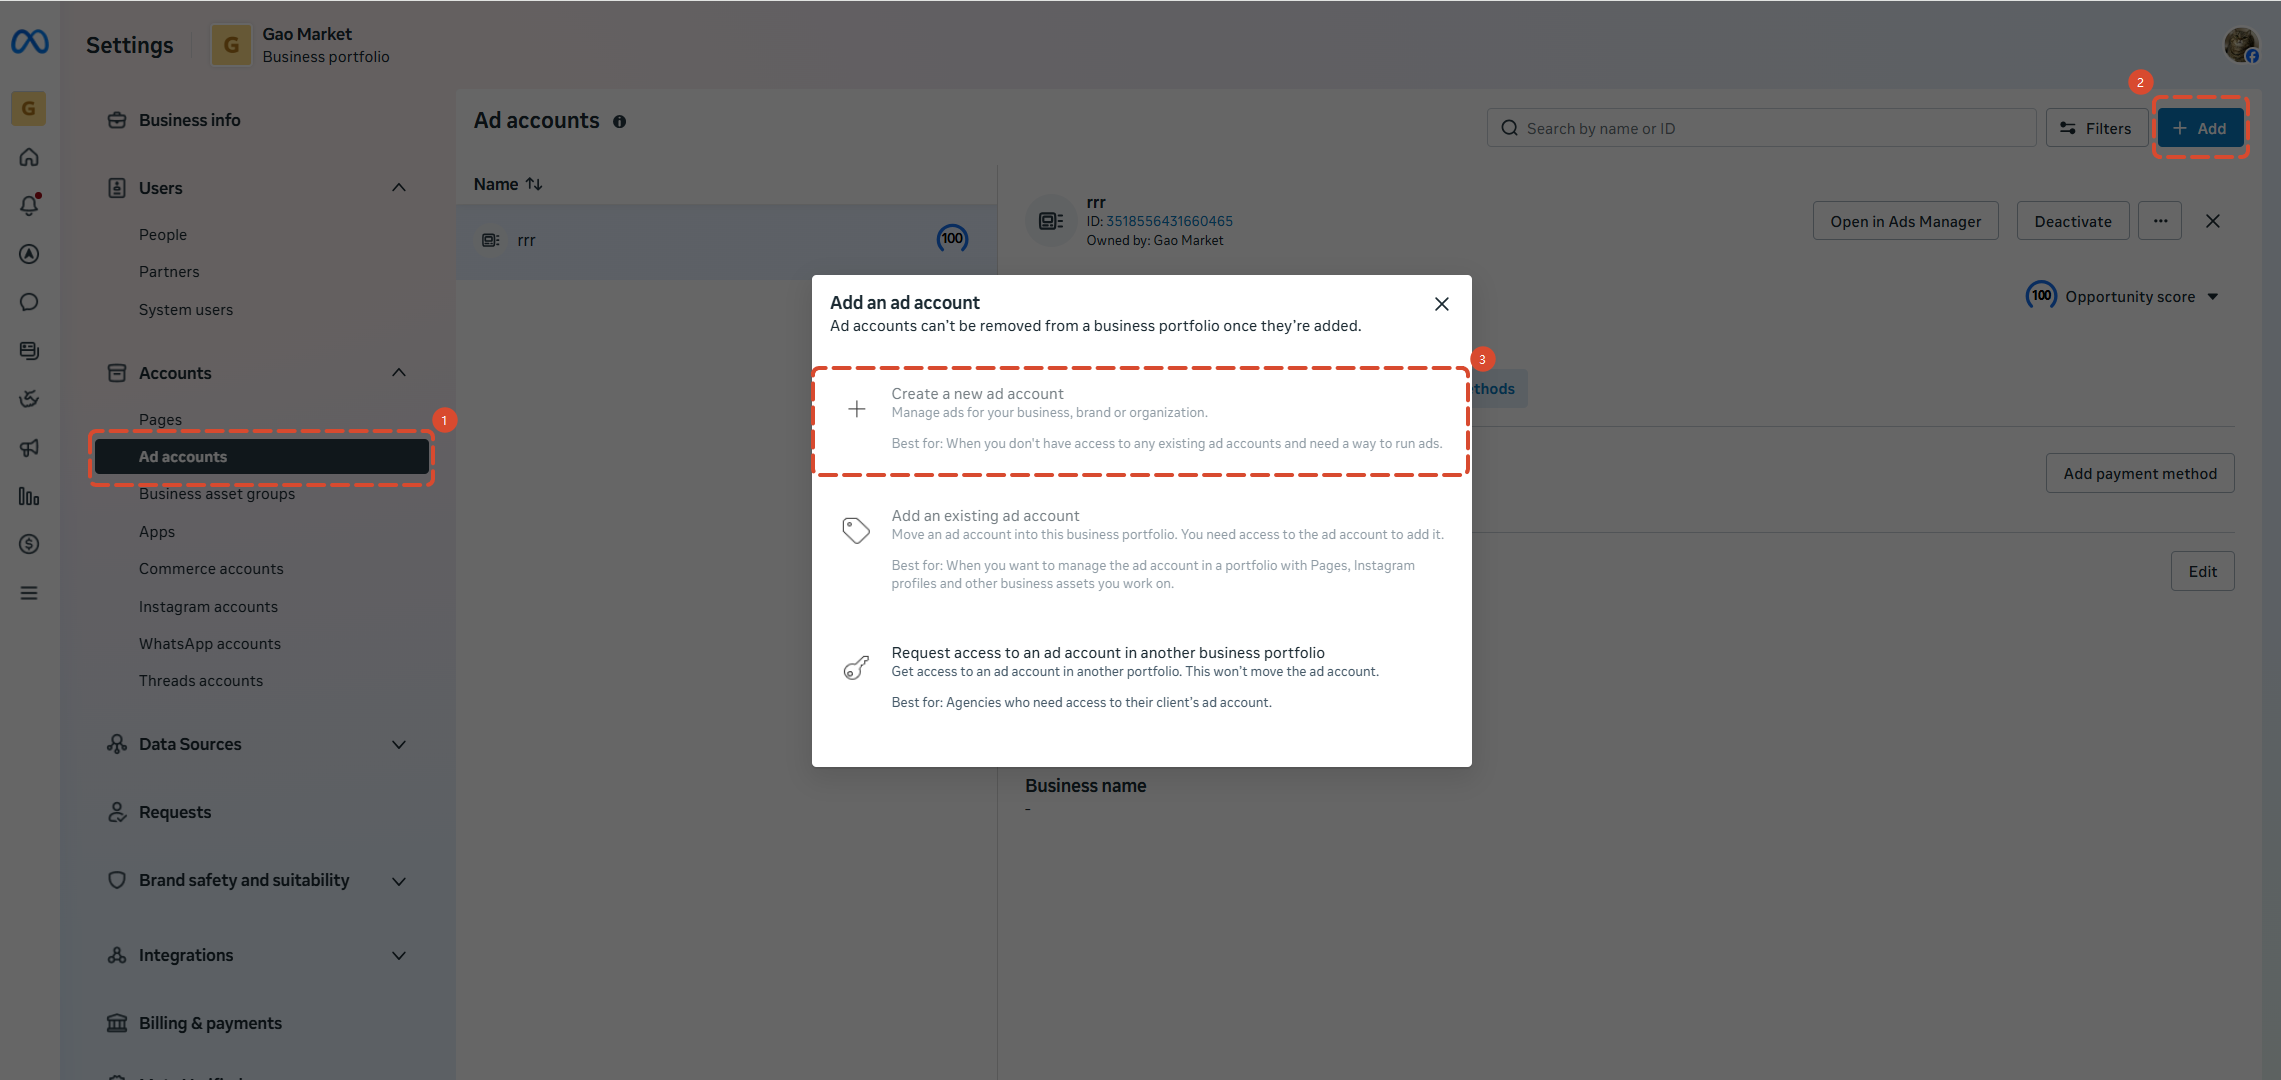2281x1080 pixels.
Task: Click the Search by name or ID field
Action: (x=1761, y=128)
